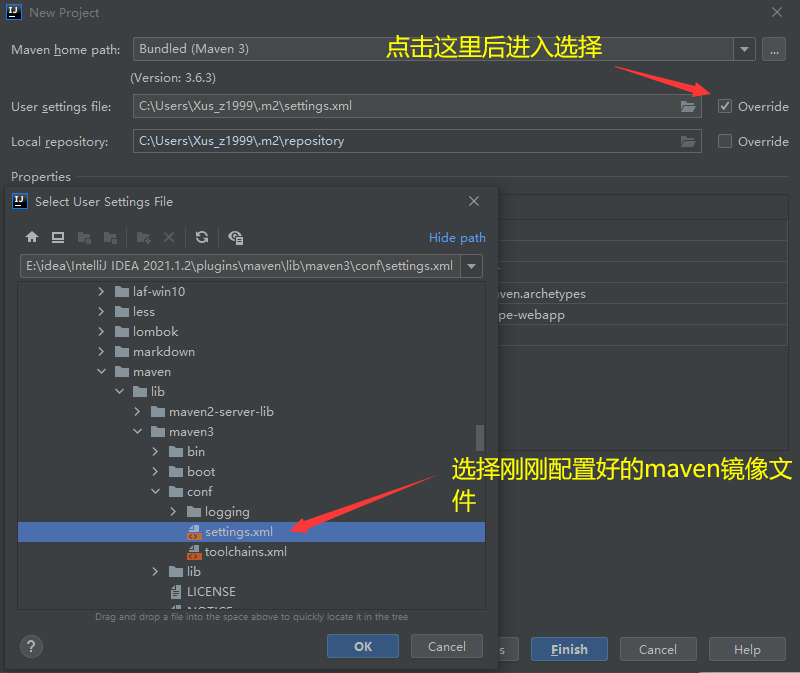Open Maven home path dropdown
Viewport: 800px width, 673px height.
pos(744,49)
